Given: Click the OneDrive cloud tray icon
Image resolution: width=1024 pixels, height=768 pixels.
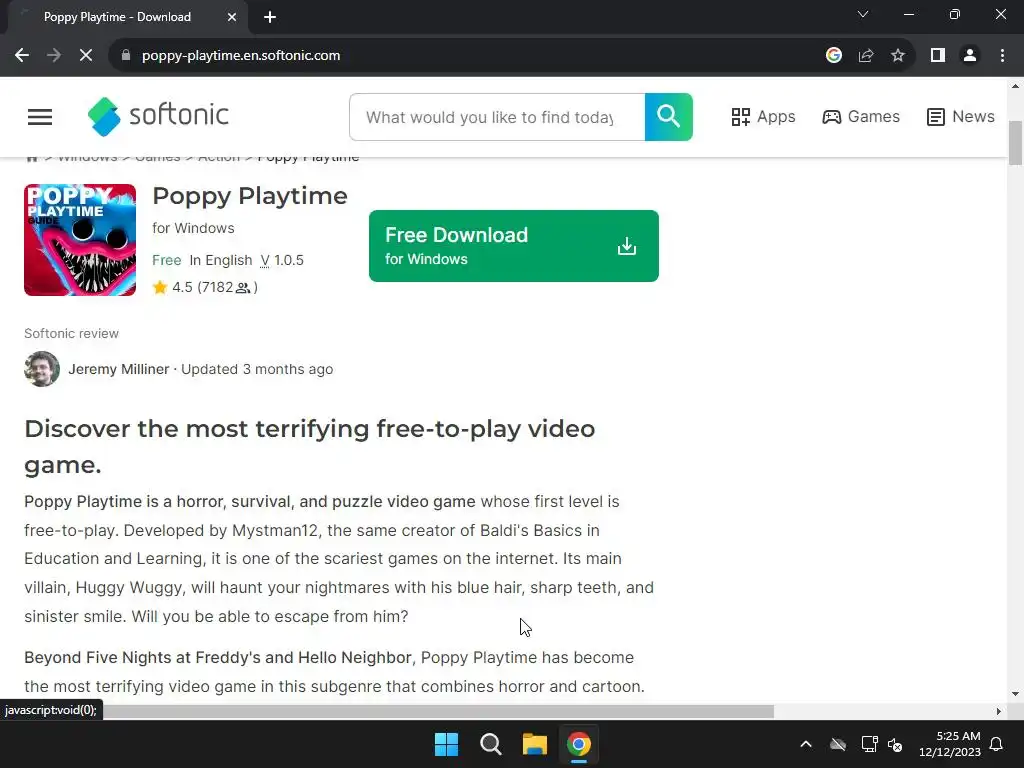Looking at the screenshot, I should pyautogui.click(x=838, y=744).
